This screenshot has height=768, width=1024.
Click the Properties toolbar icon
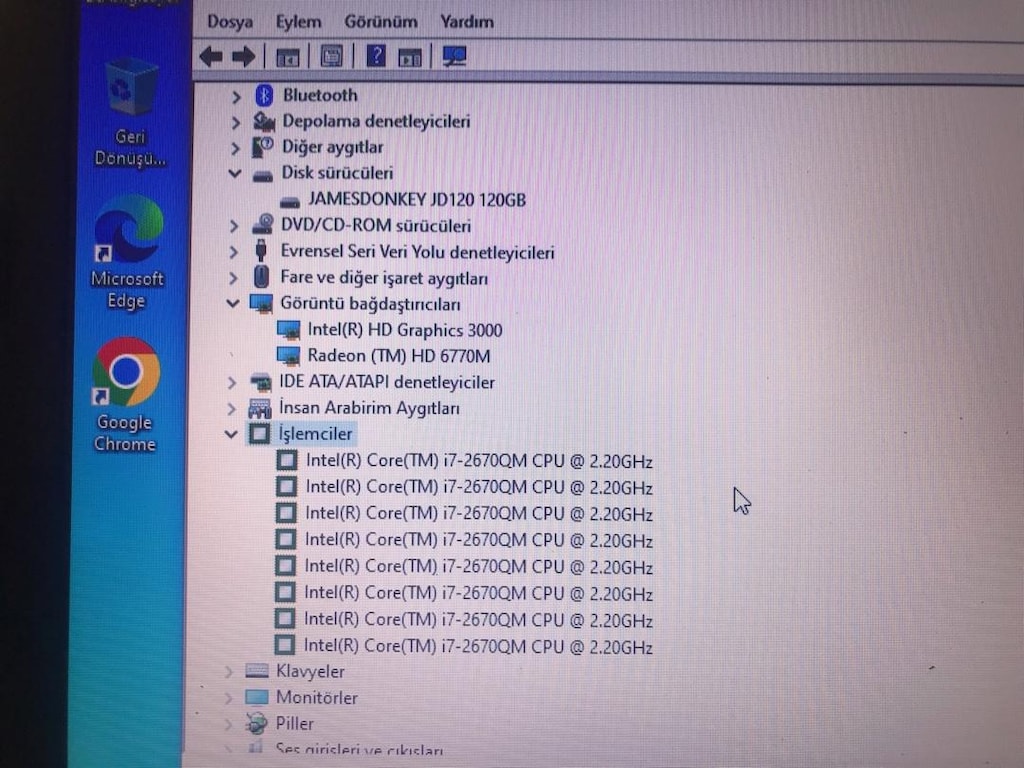click(332, 57)
